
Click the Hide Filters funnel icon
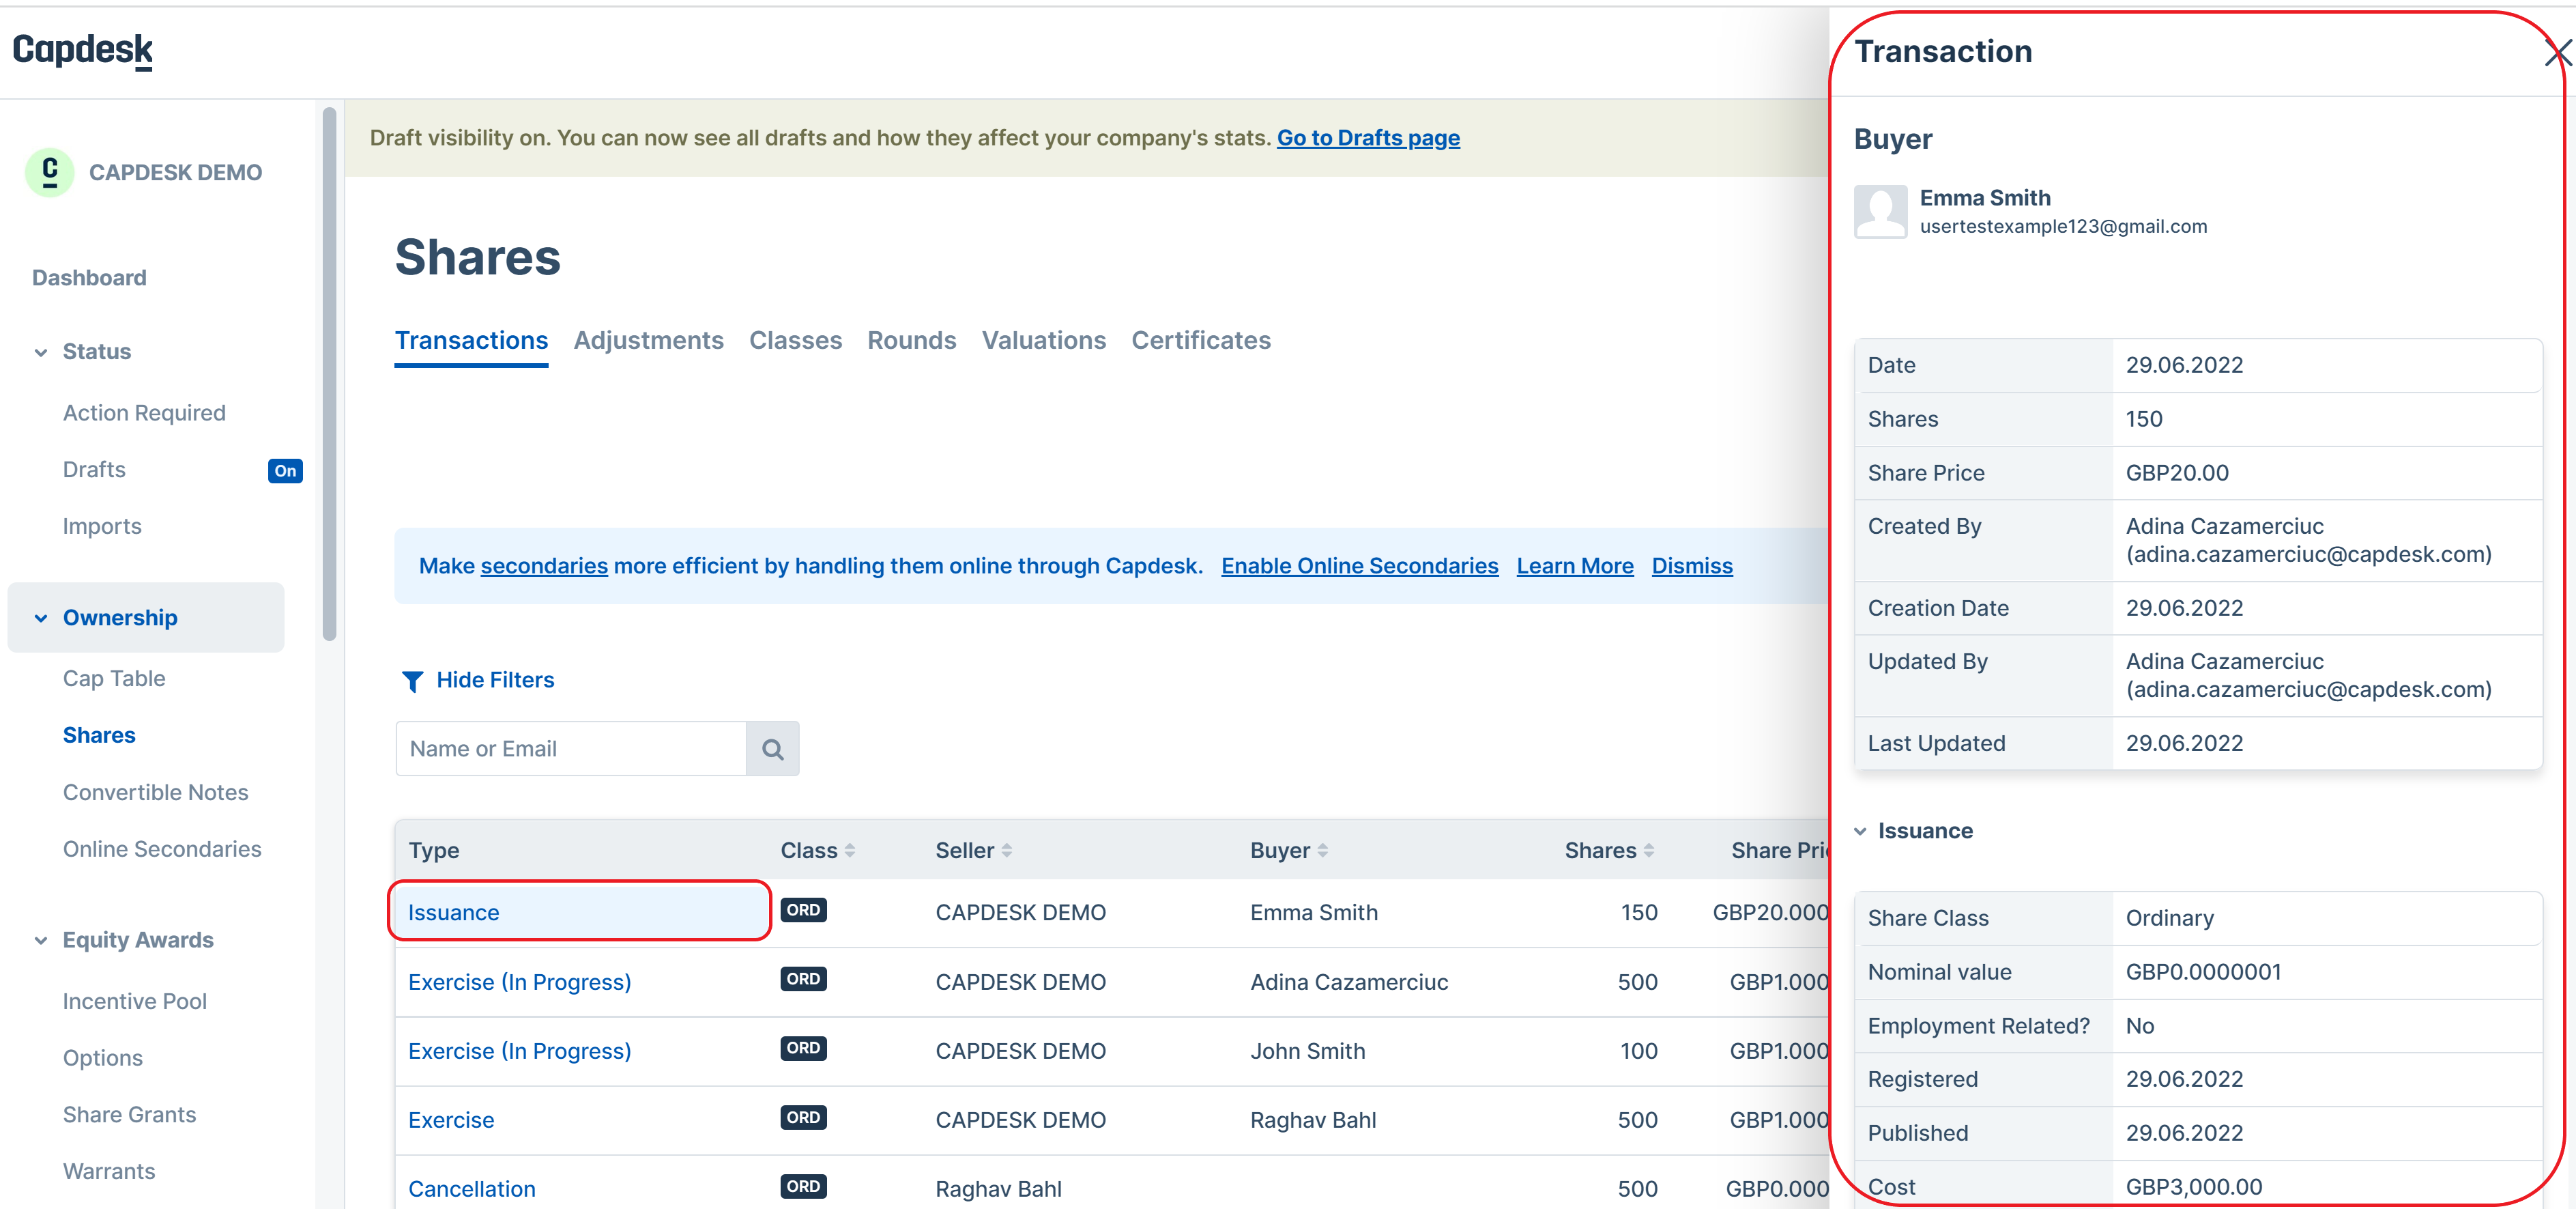click(x=412, y=681)
